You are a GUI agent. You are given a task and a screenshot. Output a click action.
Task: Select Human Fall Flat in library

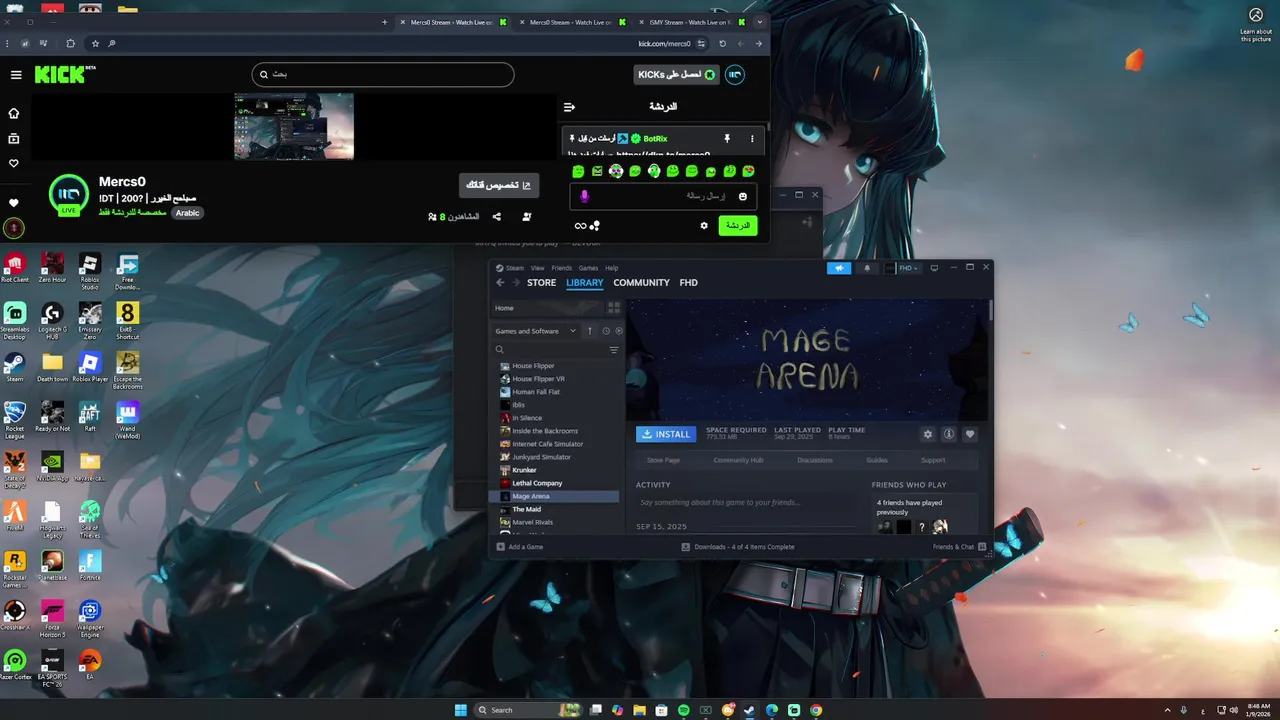(535, 392)
